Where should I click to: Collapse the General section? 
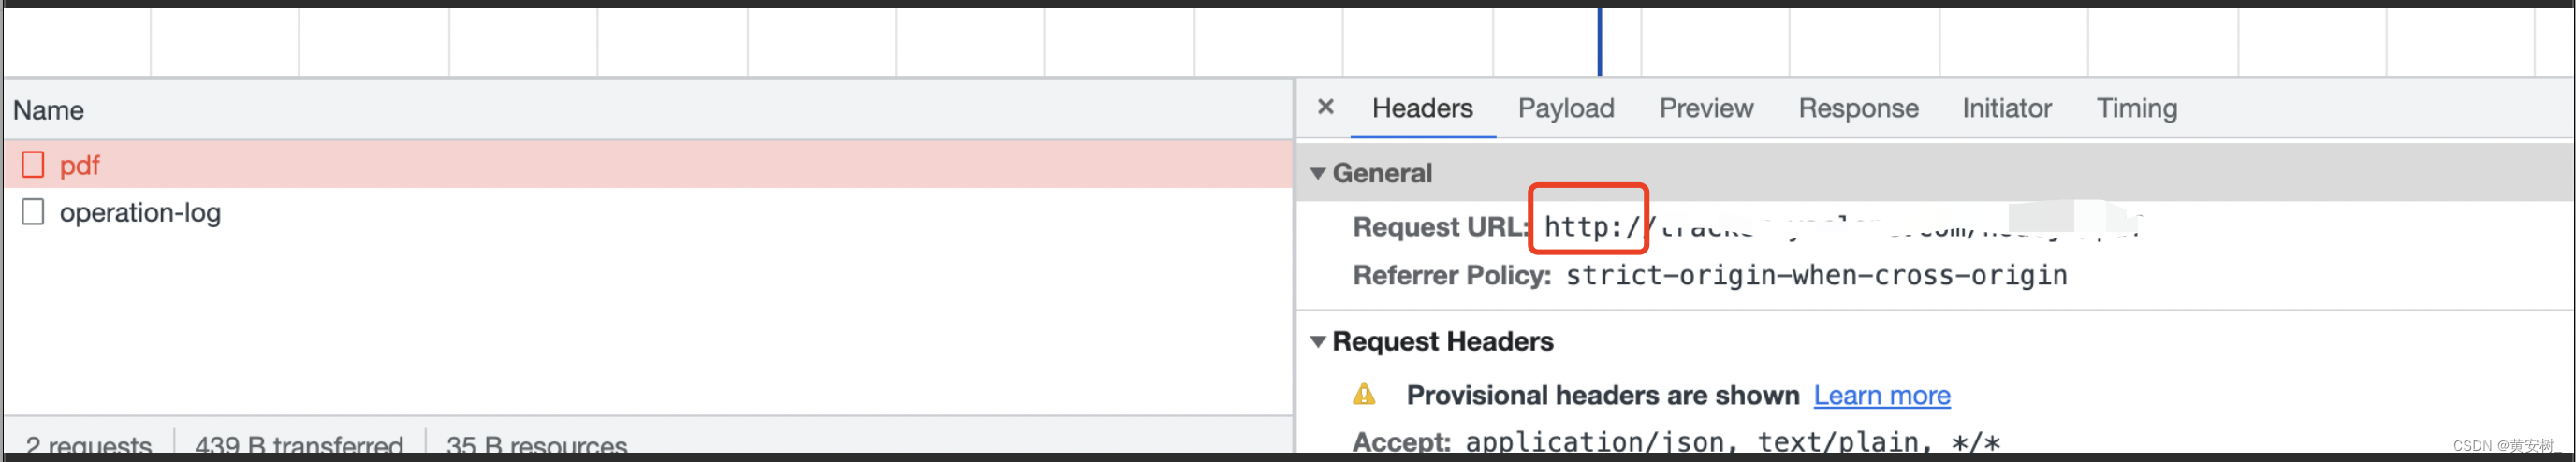(1318, 174)
